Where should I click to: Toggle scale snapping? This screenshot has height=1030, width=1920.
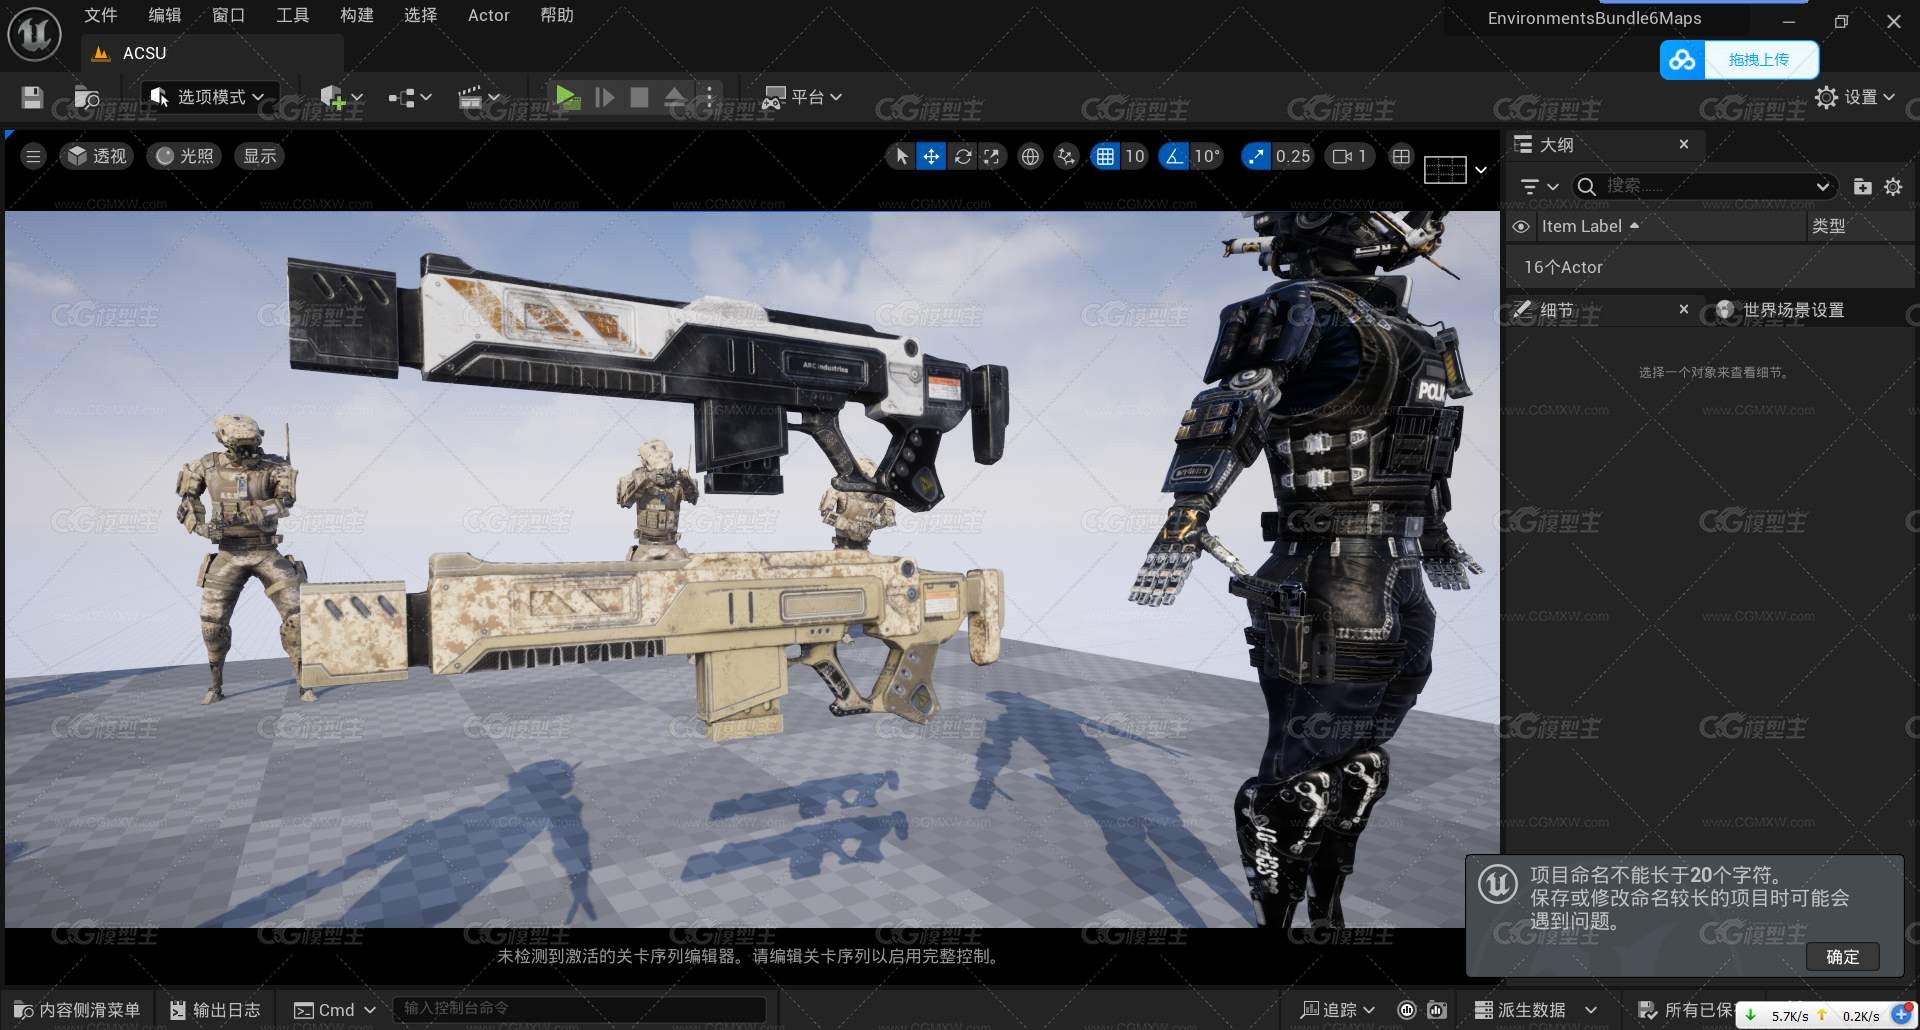pyautogui.click(x=1256, y=156)
